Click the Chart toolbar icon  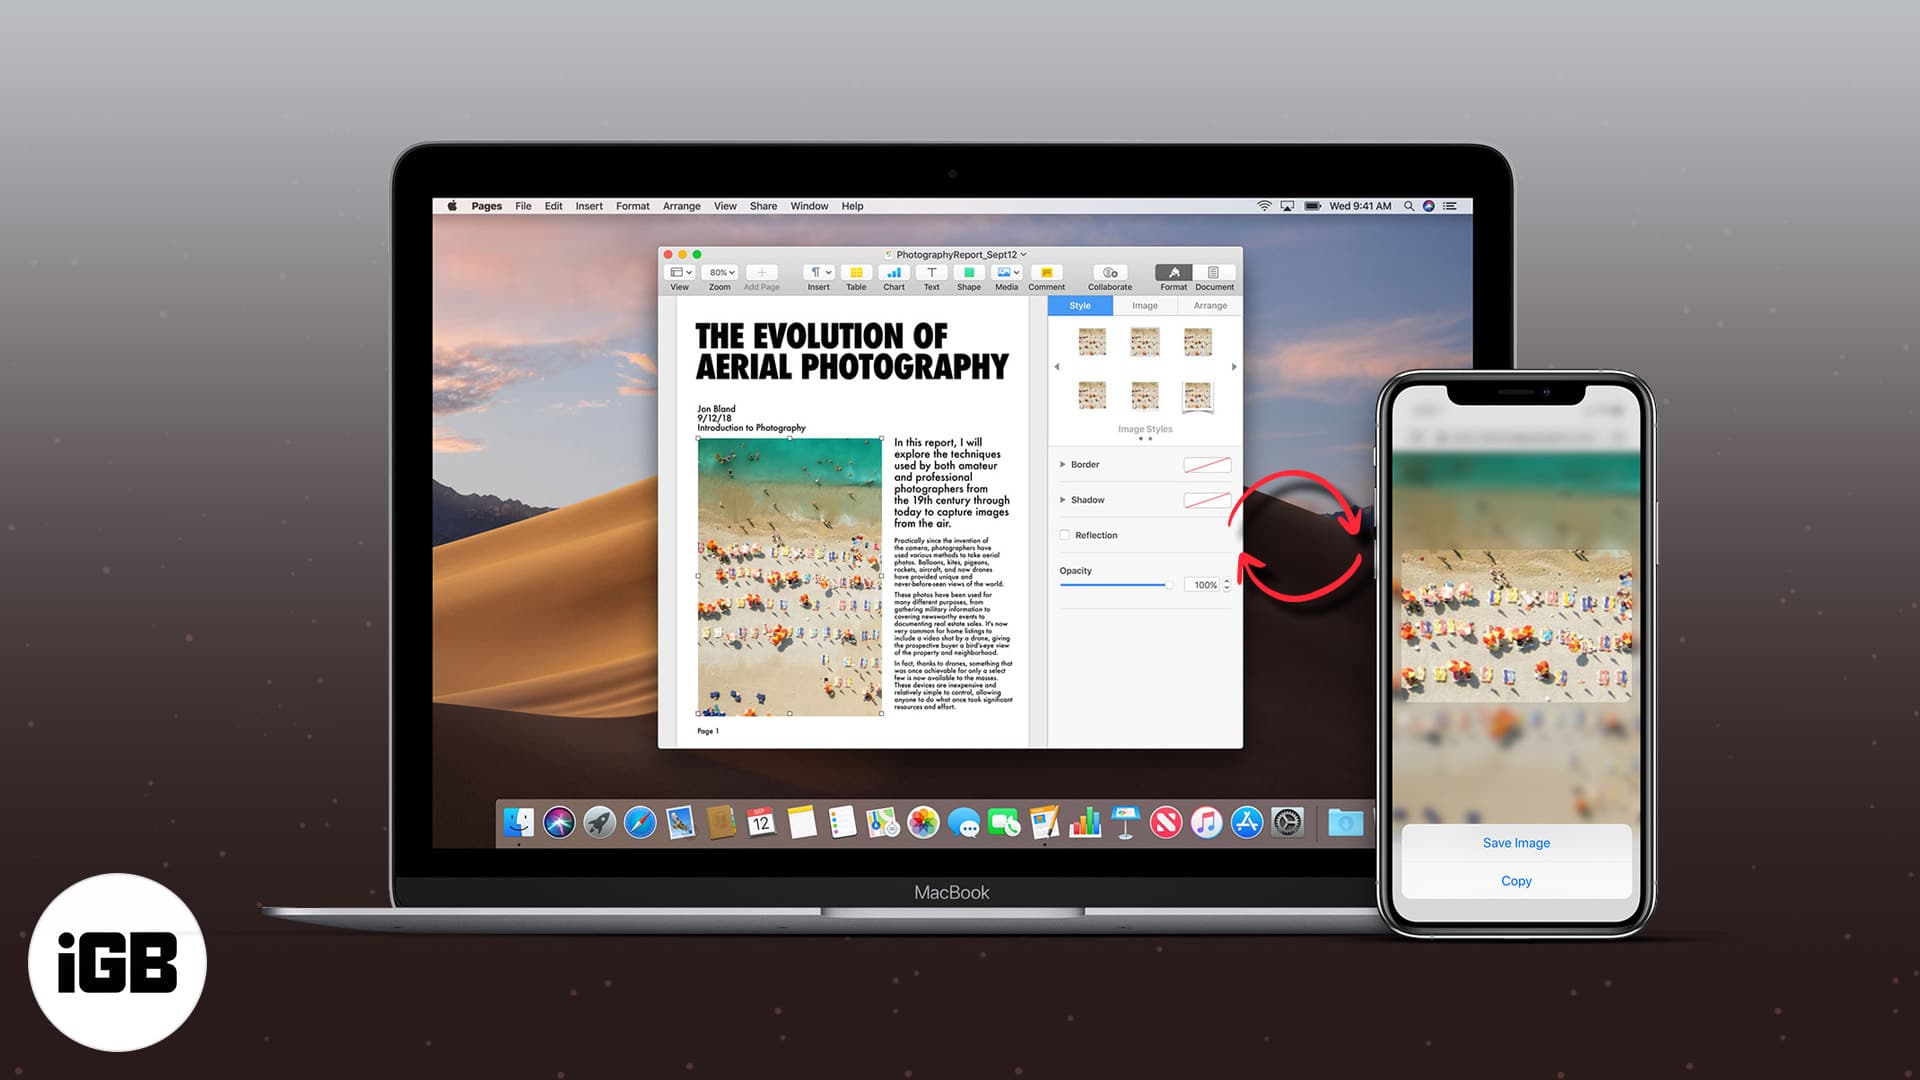894,272
